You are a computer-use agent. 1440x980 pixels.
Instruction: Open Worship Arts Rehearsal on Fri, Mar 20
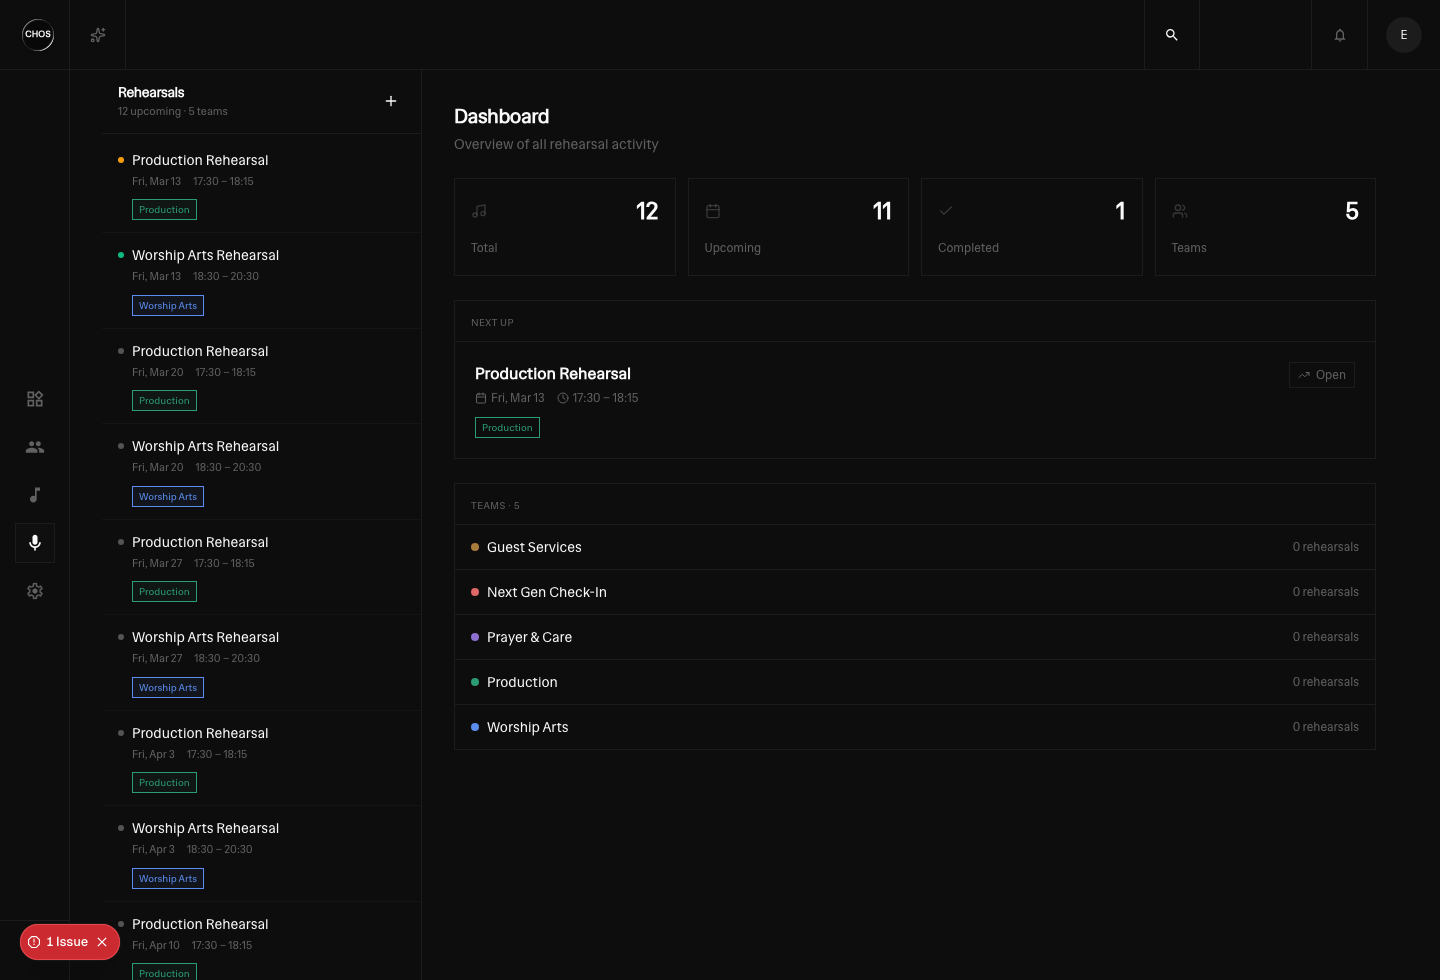click(x=262, y=472)
